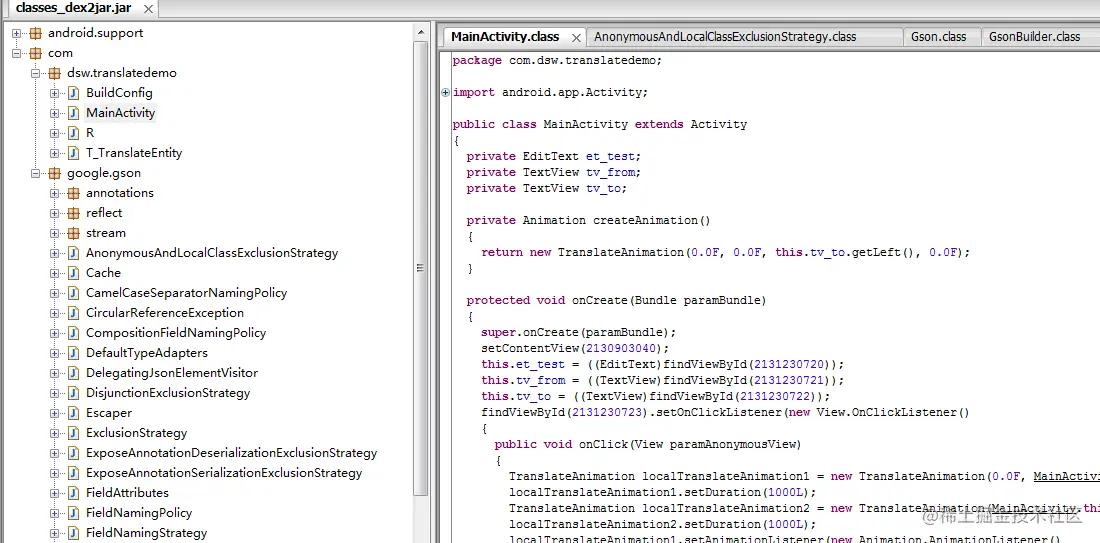The height and width of the screenshot is (543, 1100).
Task: Click the DefaultTypeAdapters class icon
Action: (73, 353)
